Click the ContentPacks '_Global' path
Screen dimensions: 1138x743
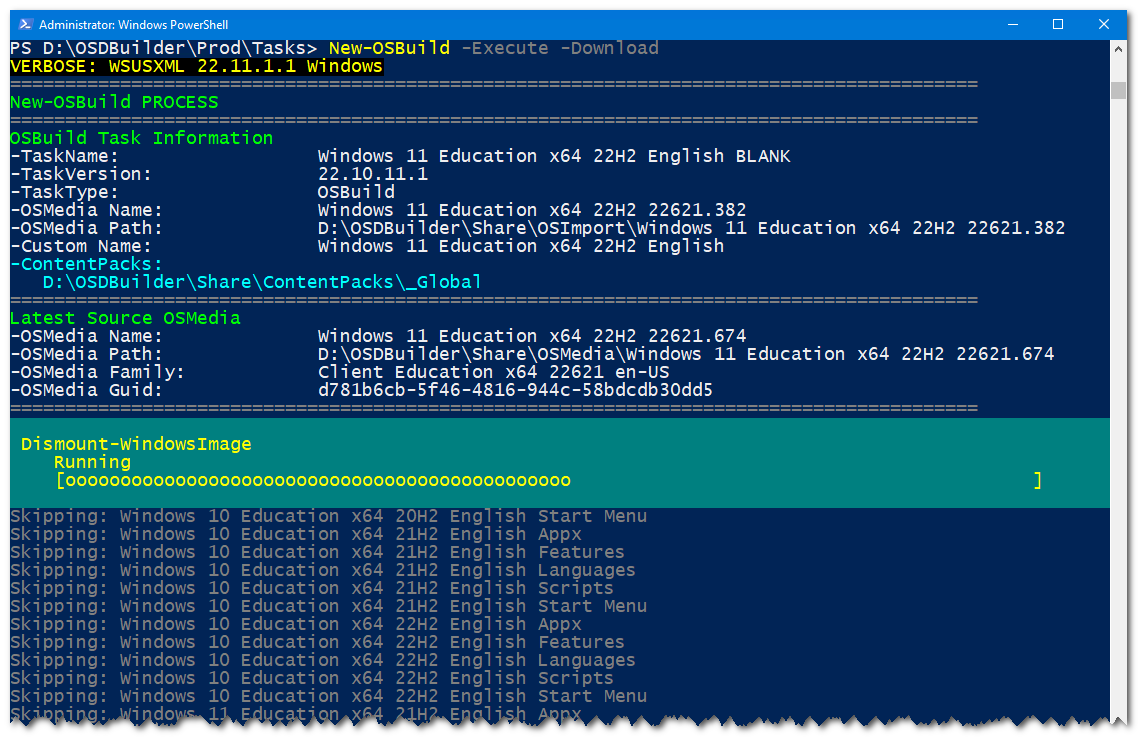point(262,282)
